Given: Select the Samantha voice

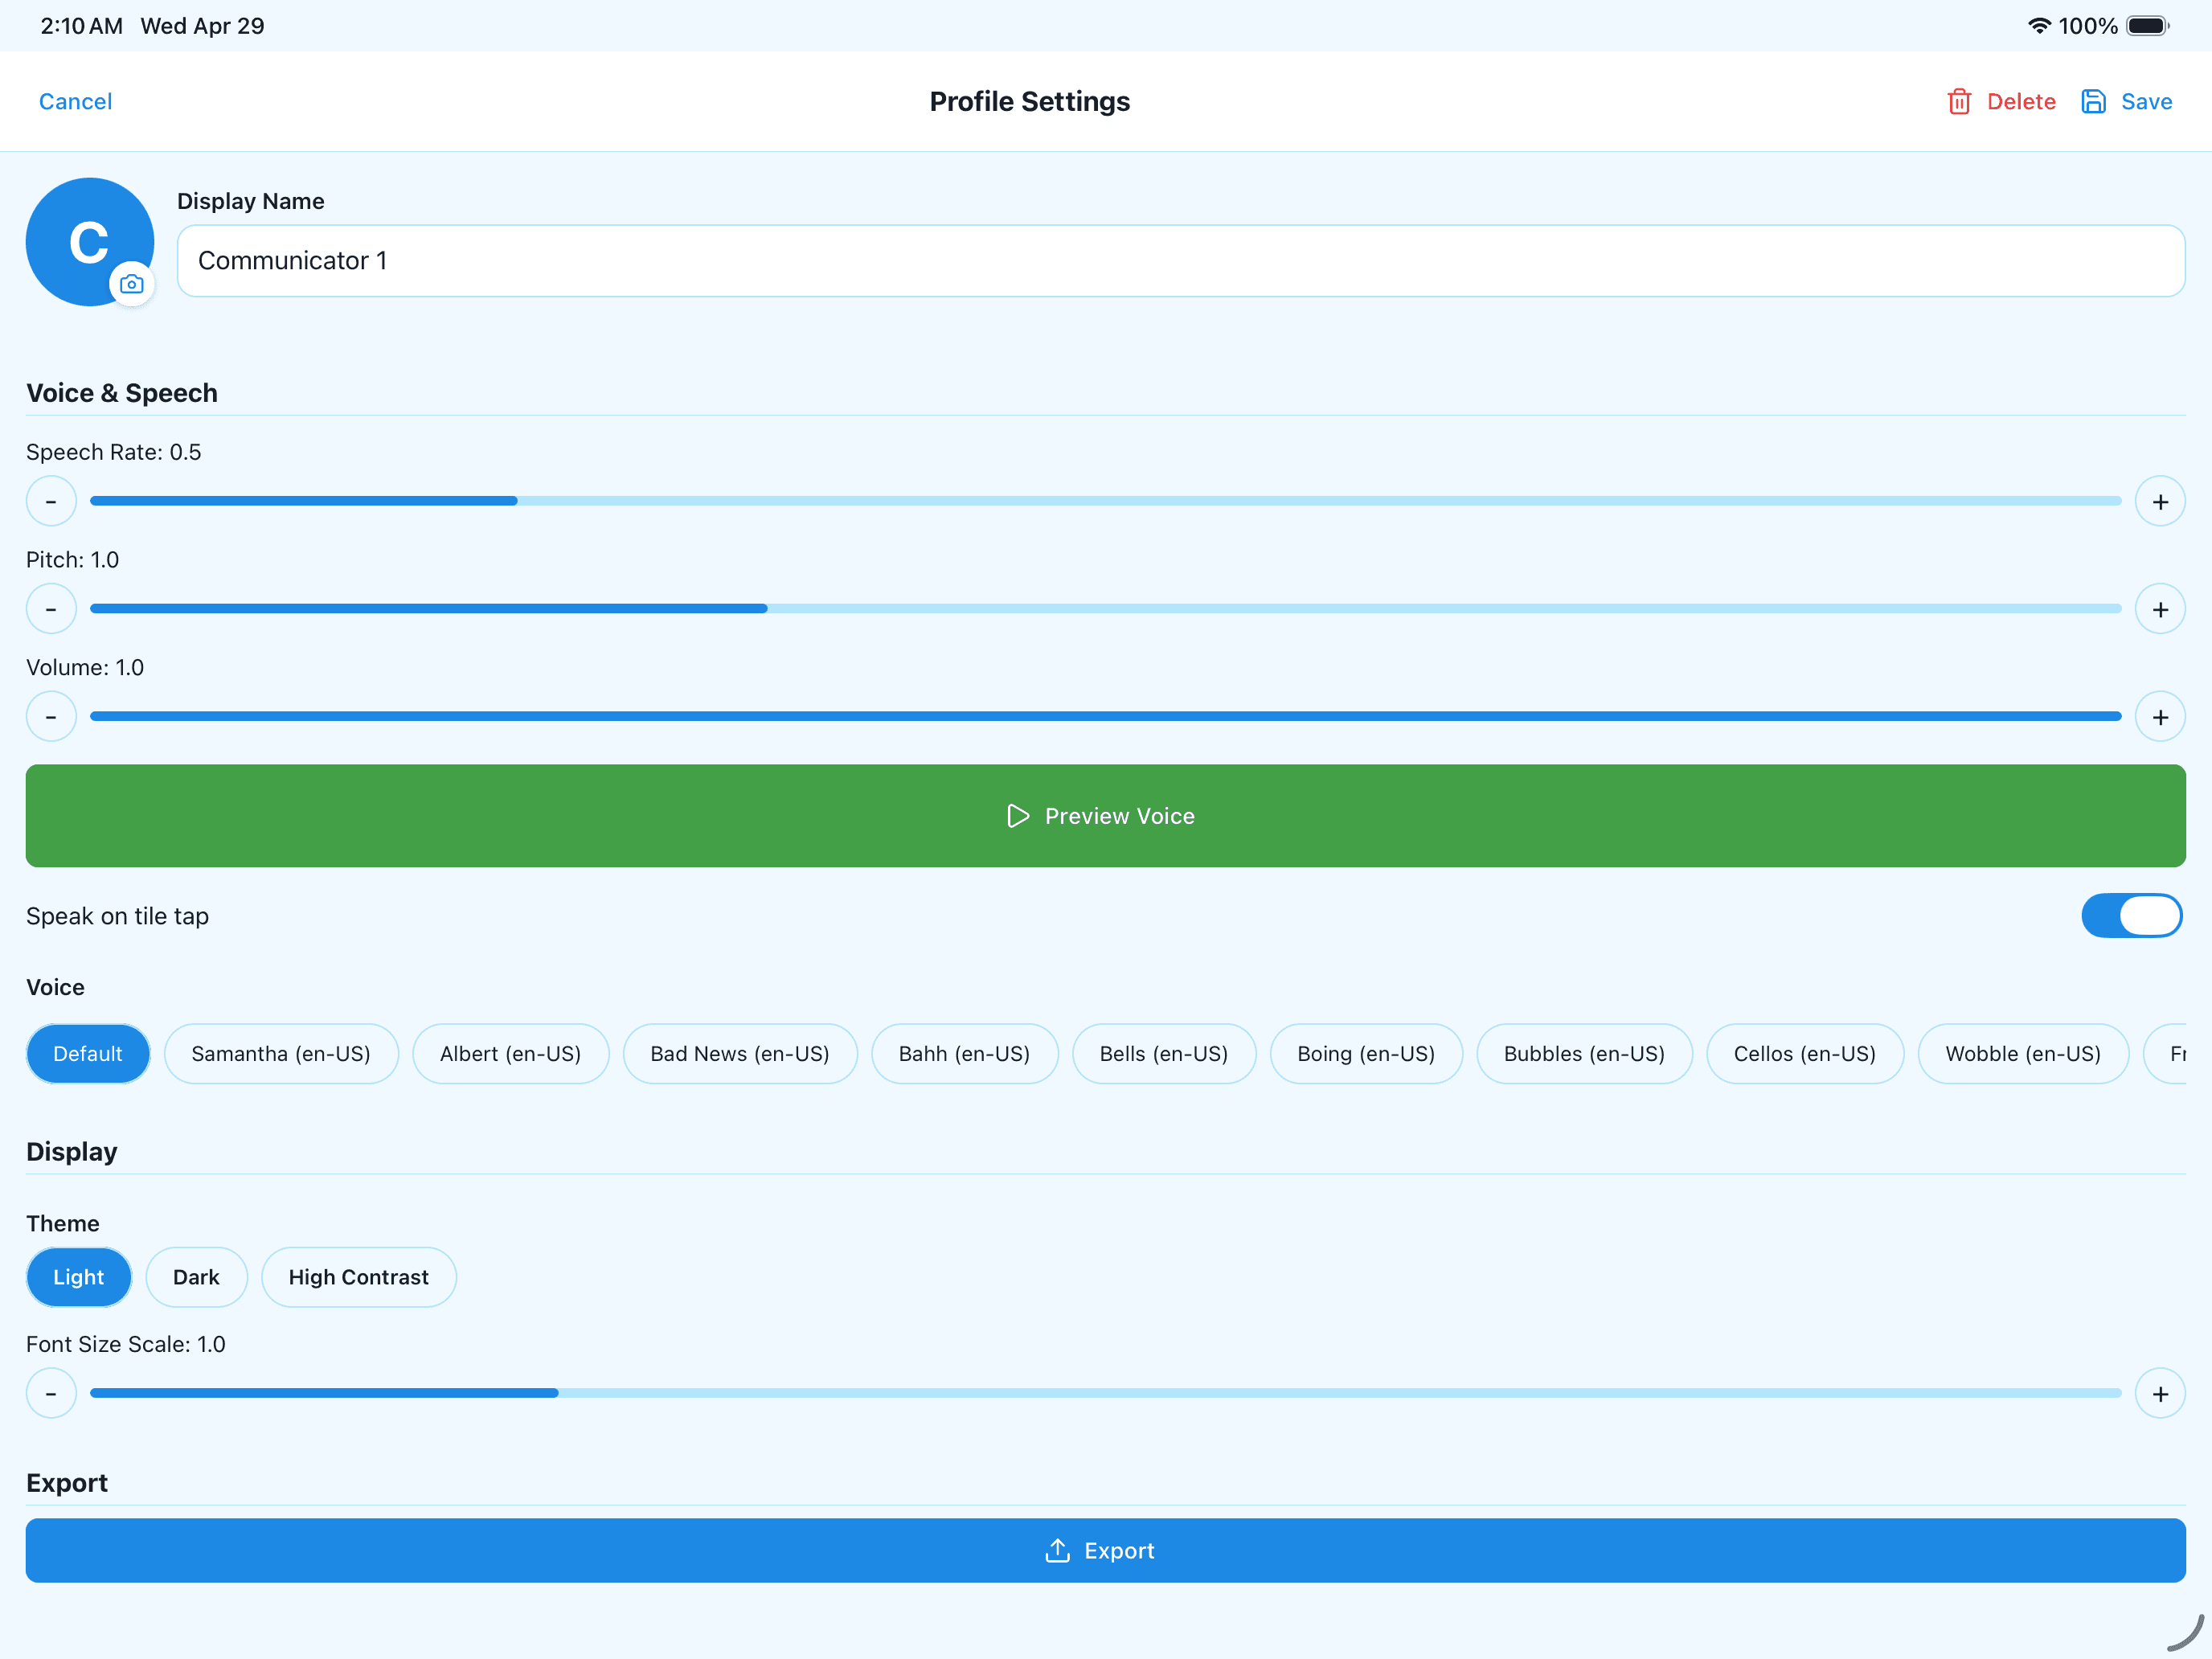Looking at the screenshot, I should point(281,1053).
